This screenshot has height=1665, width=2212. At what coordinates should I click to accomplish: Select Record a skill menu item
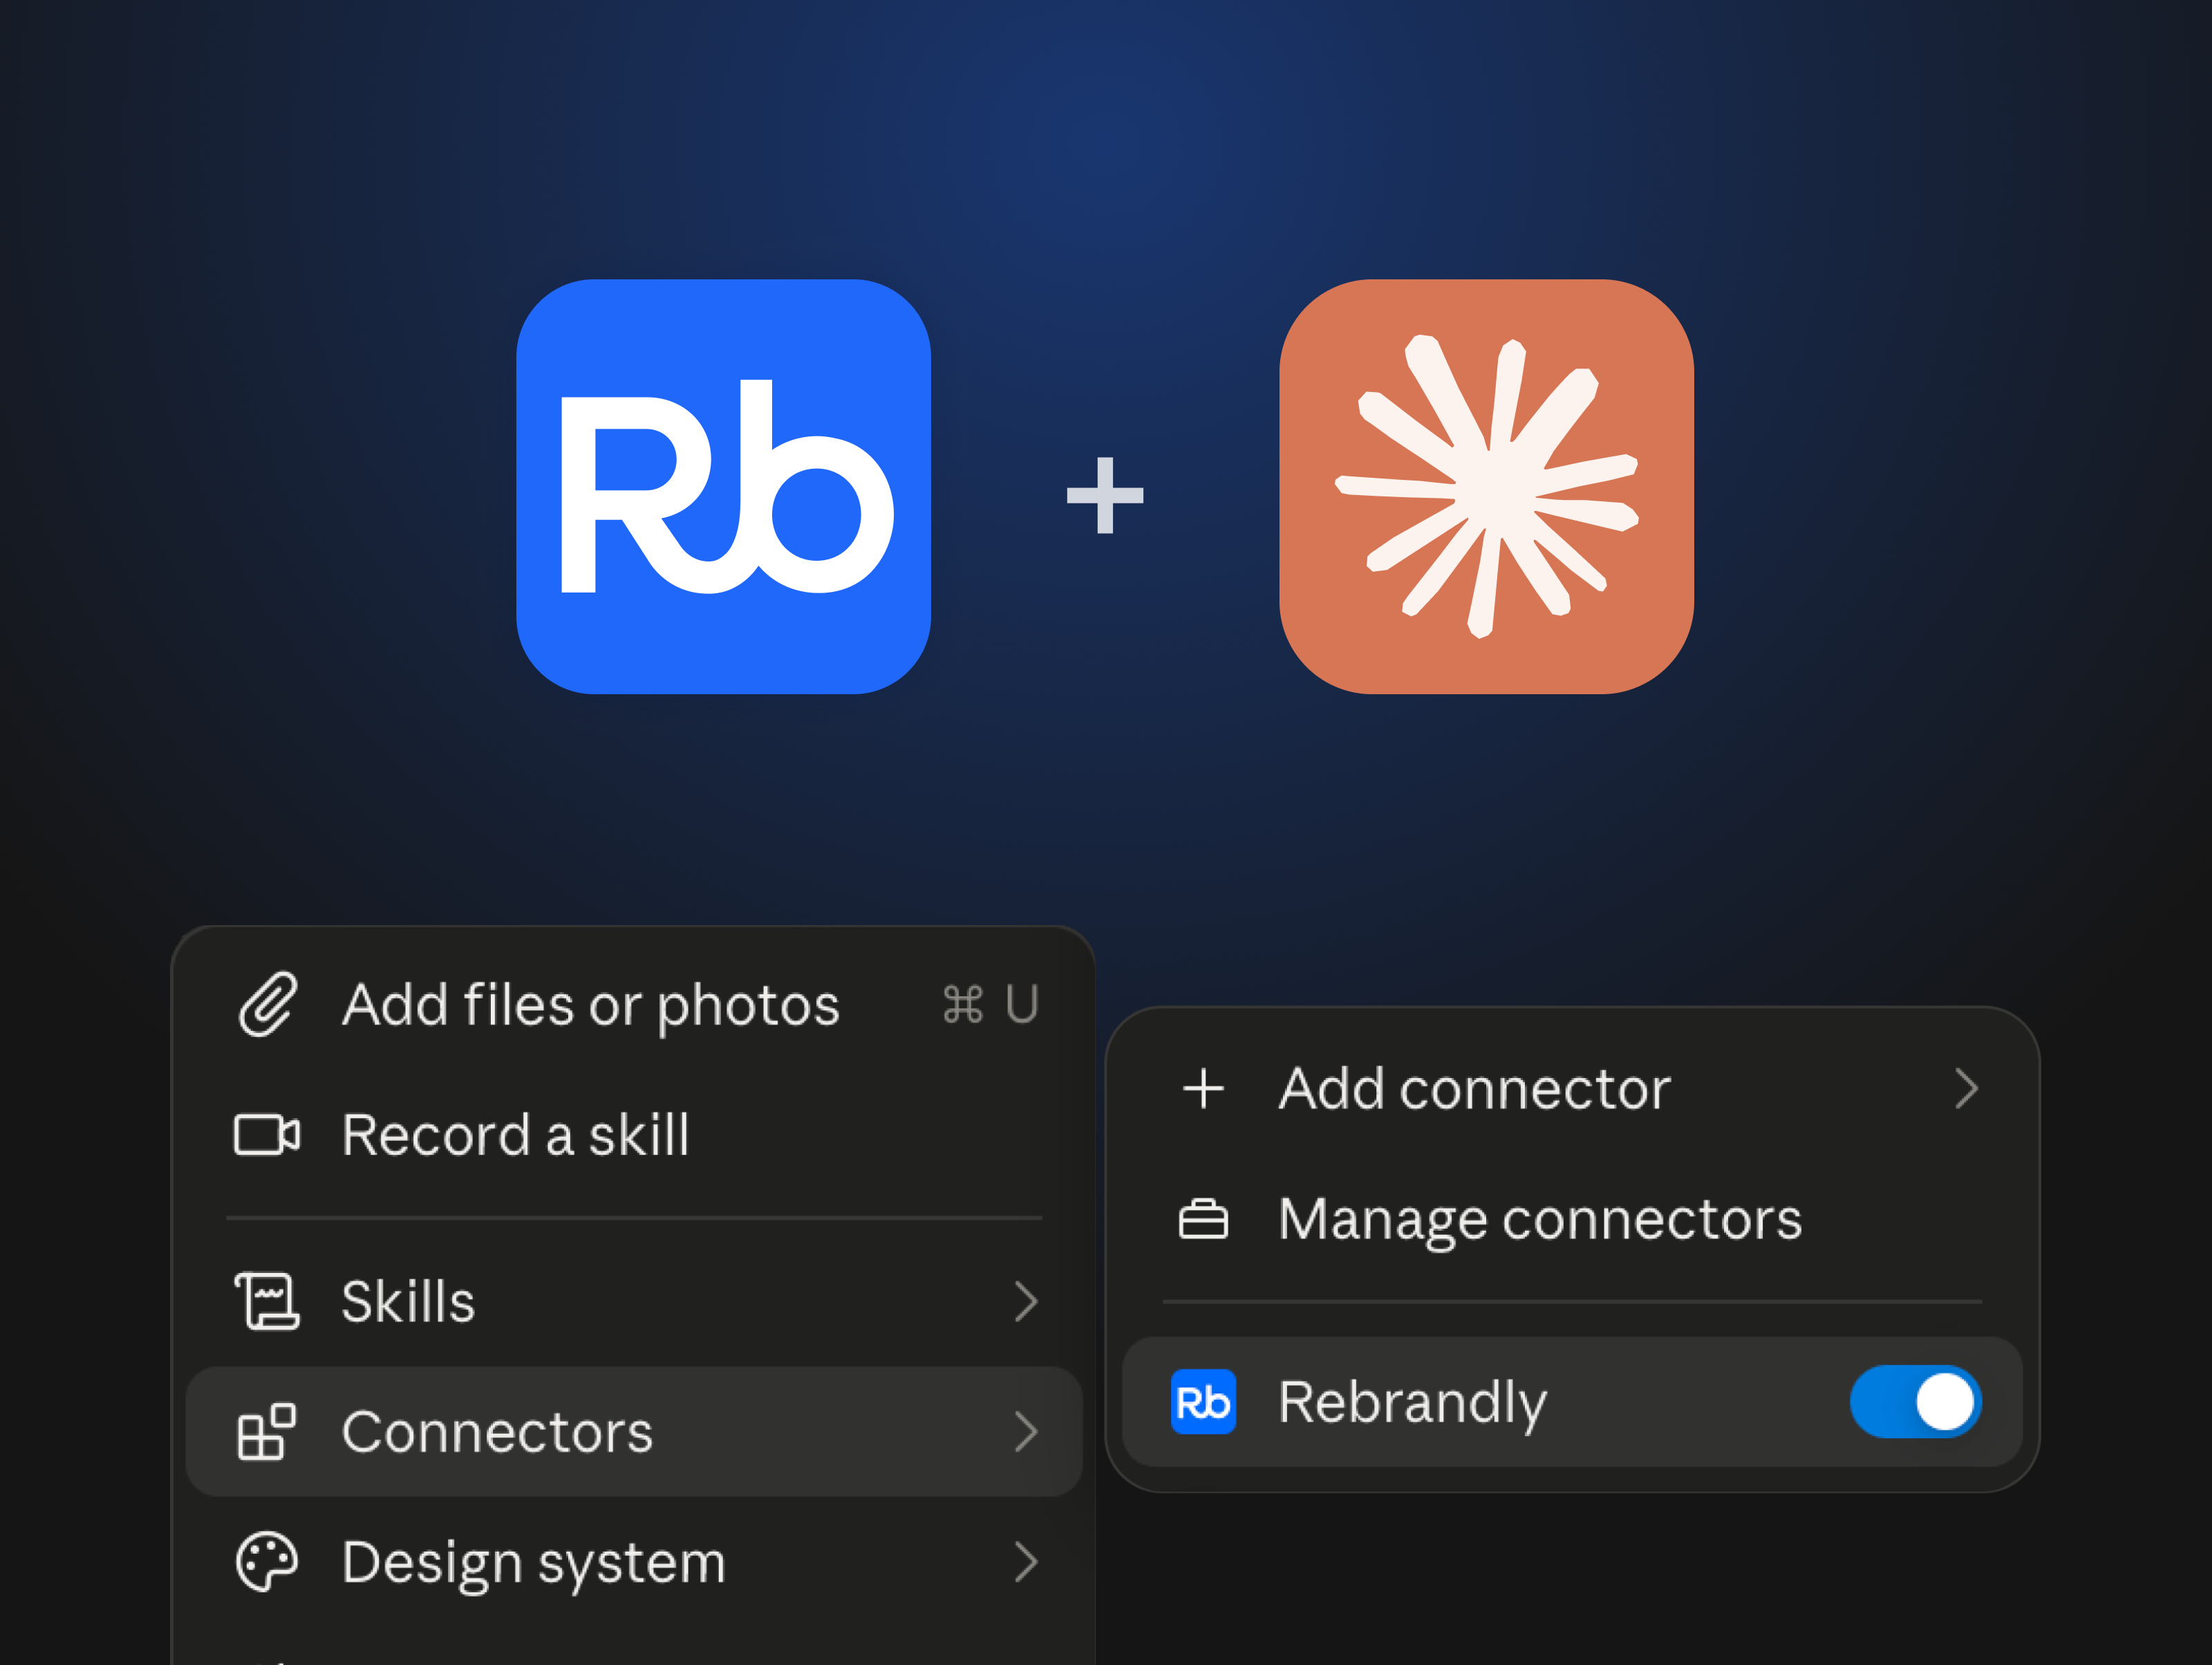634,1135
